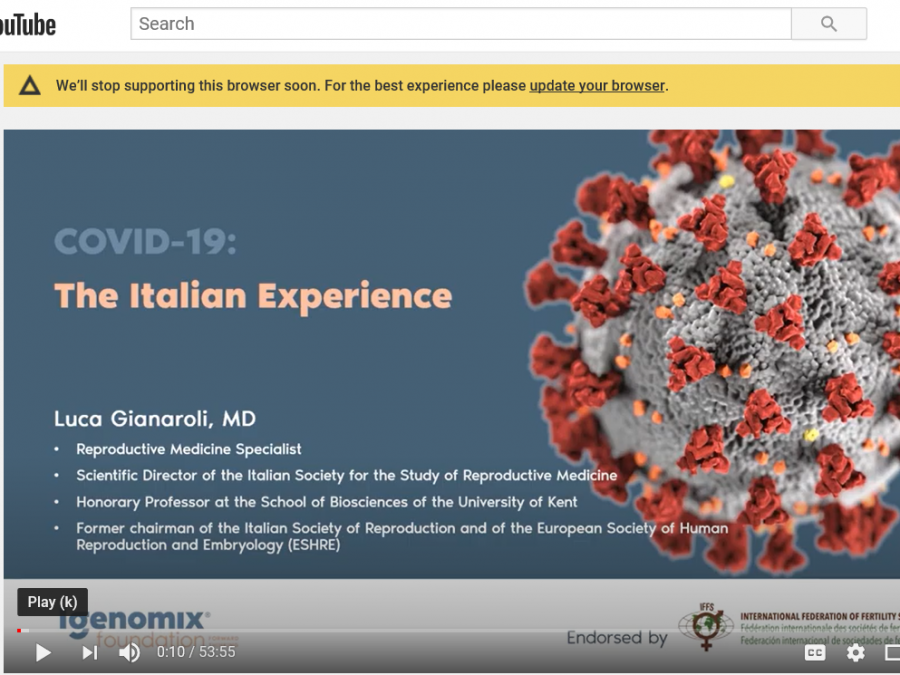This screenshot has width=900, height=675.
Task: Skip to the next video
Action: click(90, 652)
